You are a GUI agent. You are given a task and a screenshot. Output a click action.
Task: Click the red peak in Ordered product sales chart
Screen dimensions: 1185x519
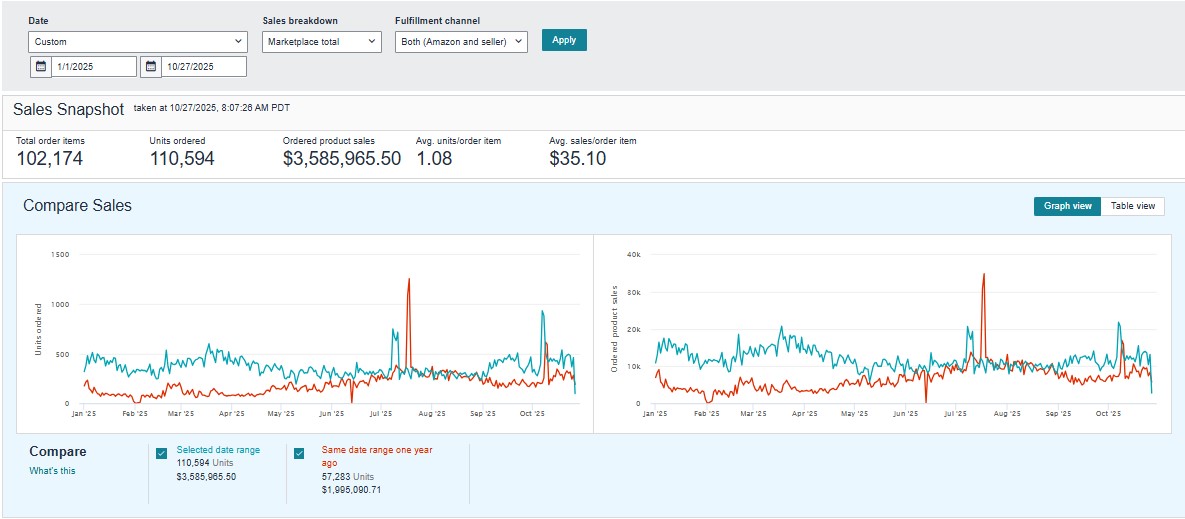pyautogui.click(x=984, y=275)
